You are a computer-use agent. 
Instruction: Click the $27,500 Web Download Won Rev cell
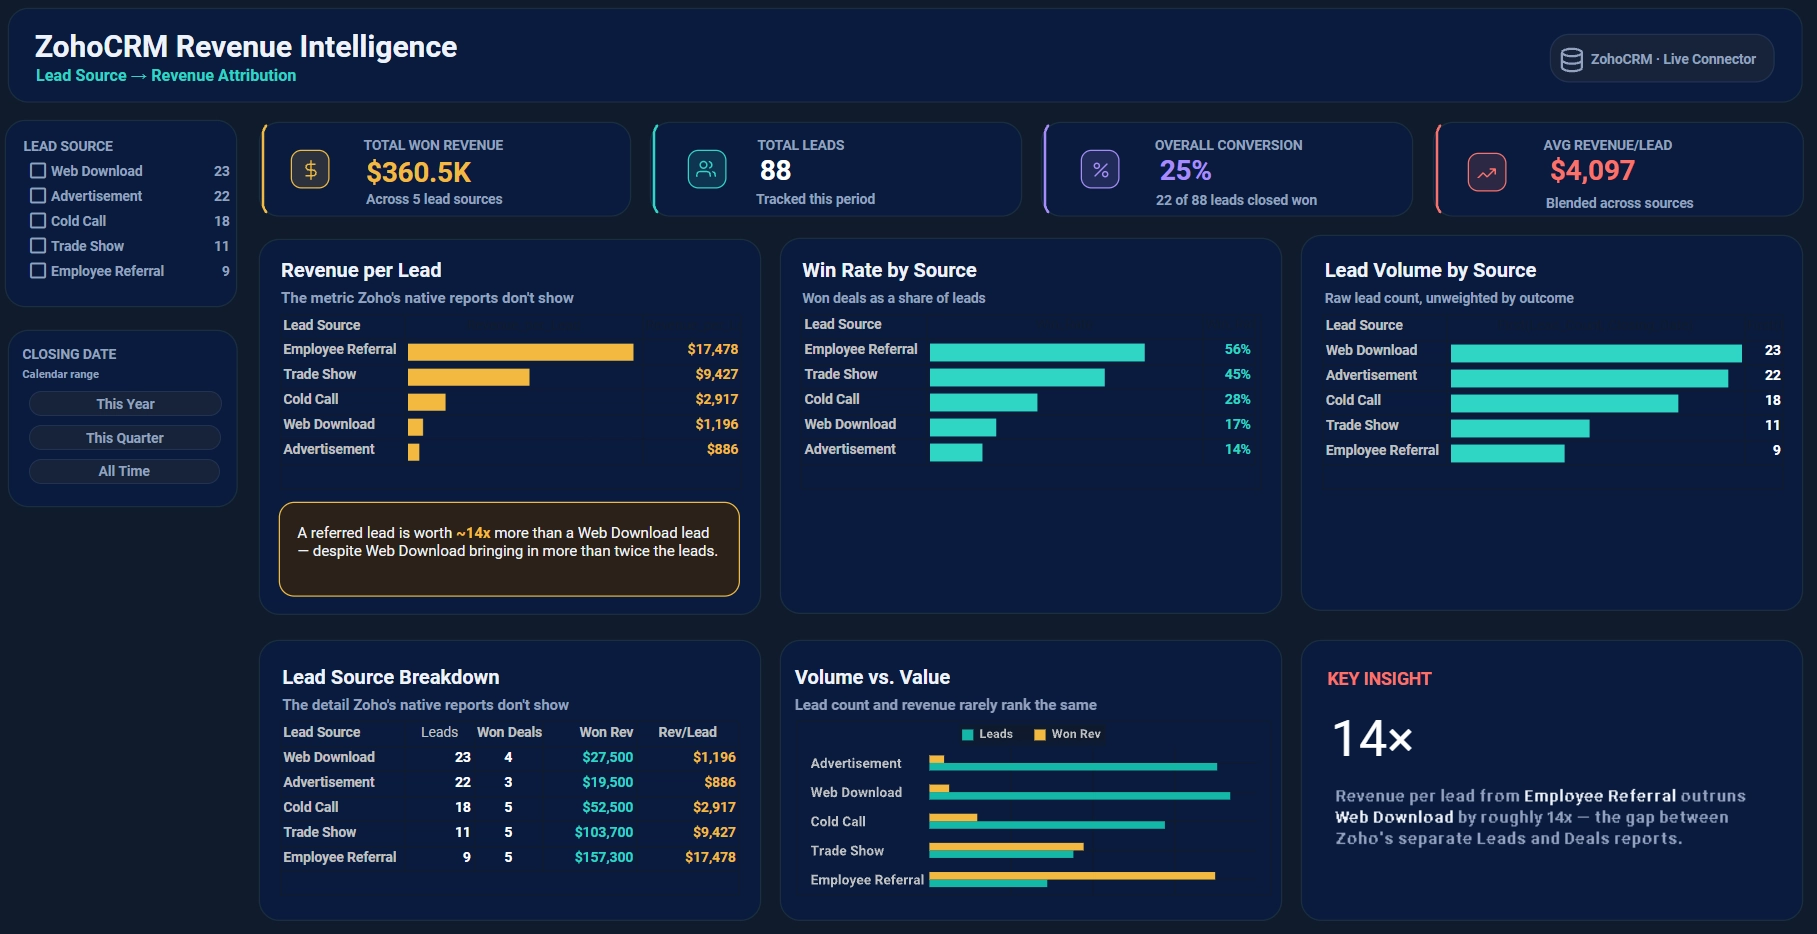[x=608, y=757]
